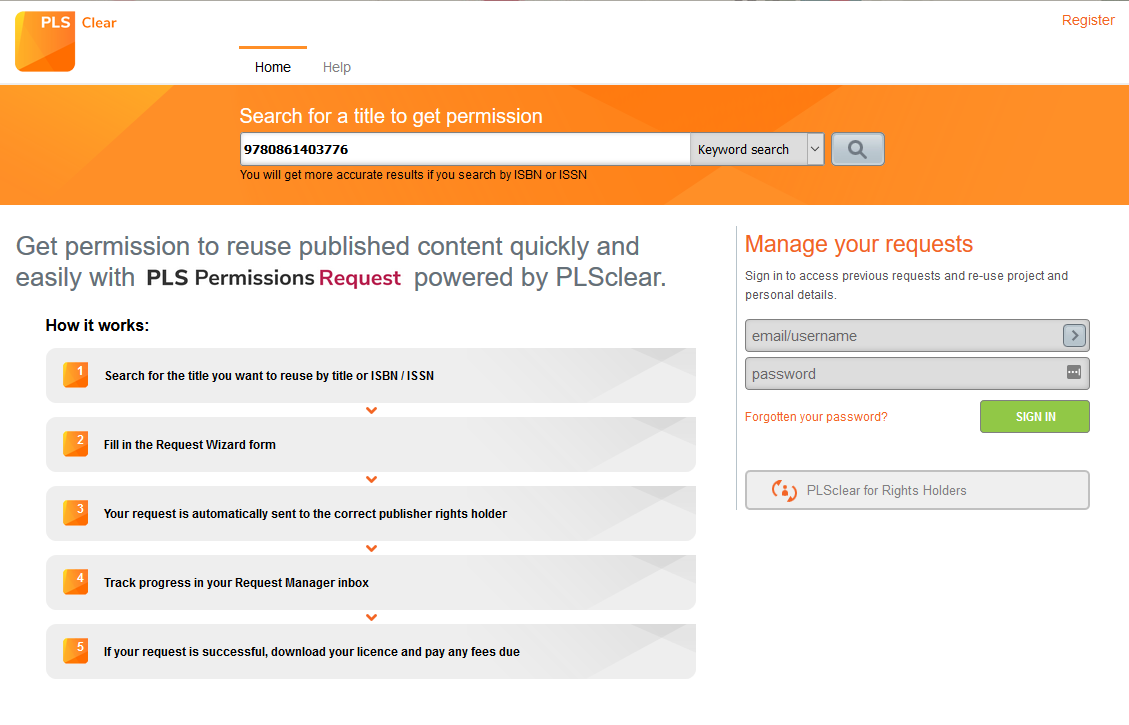This screenshot has width=1129, height=725.
Task: Click step text 'Your request is automatically sent'
Action: (305, 514)
